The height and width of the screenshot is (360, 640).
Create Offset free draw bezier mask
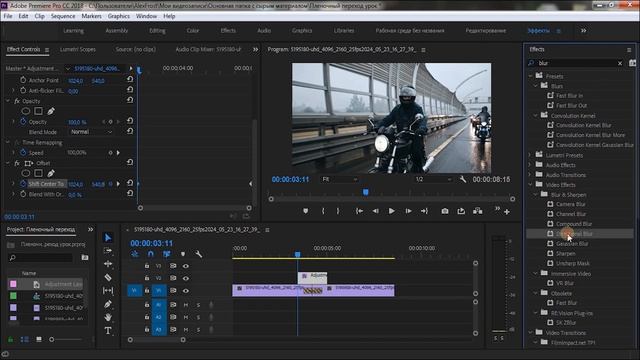click(x=51, y=173)
